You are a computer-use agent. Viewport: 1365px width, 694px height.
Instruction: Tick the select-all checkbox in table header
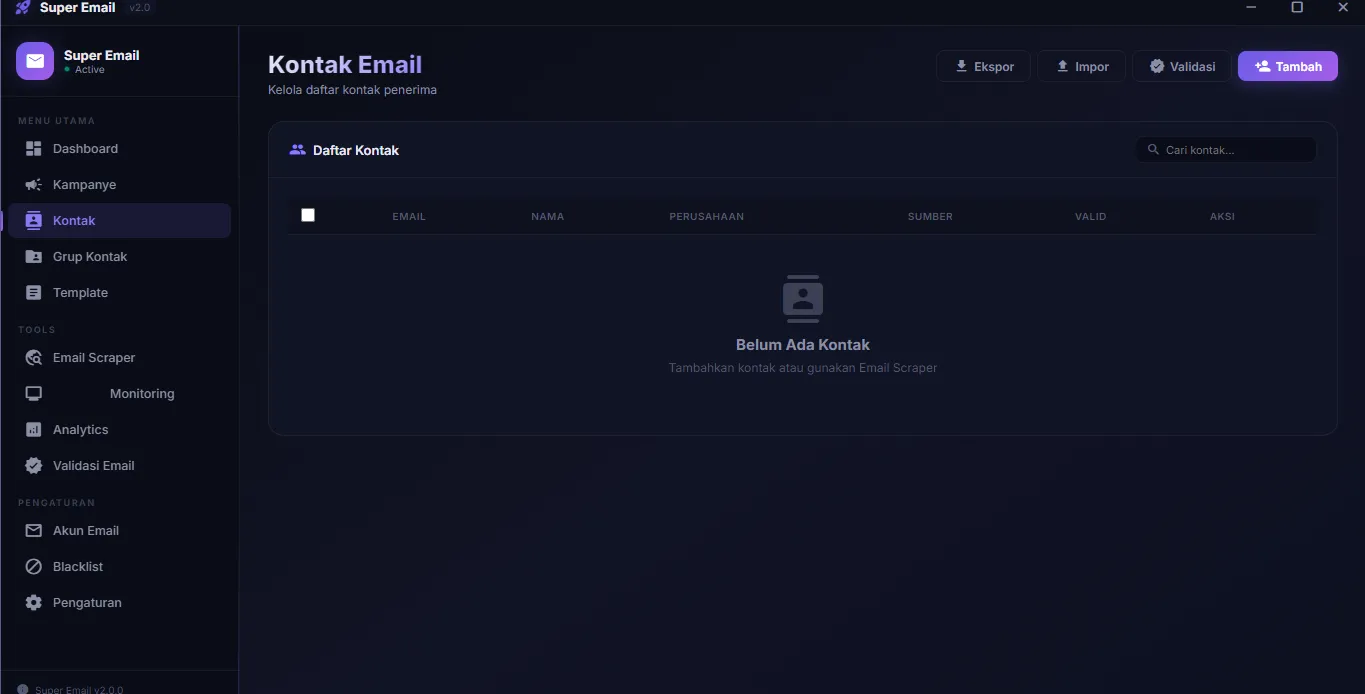click(308, 215)
